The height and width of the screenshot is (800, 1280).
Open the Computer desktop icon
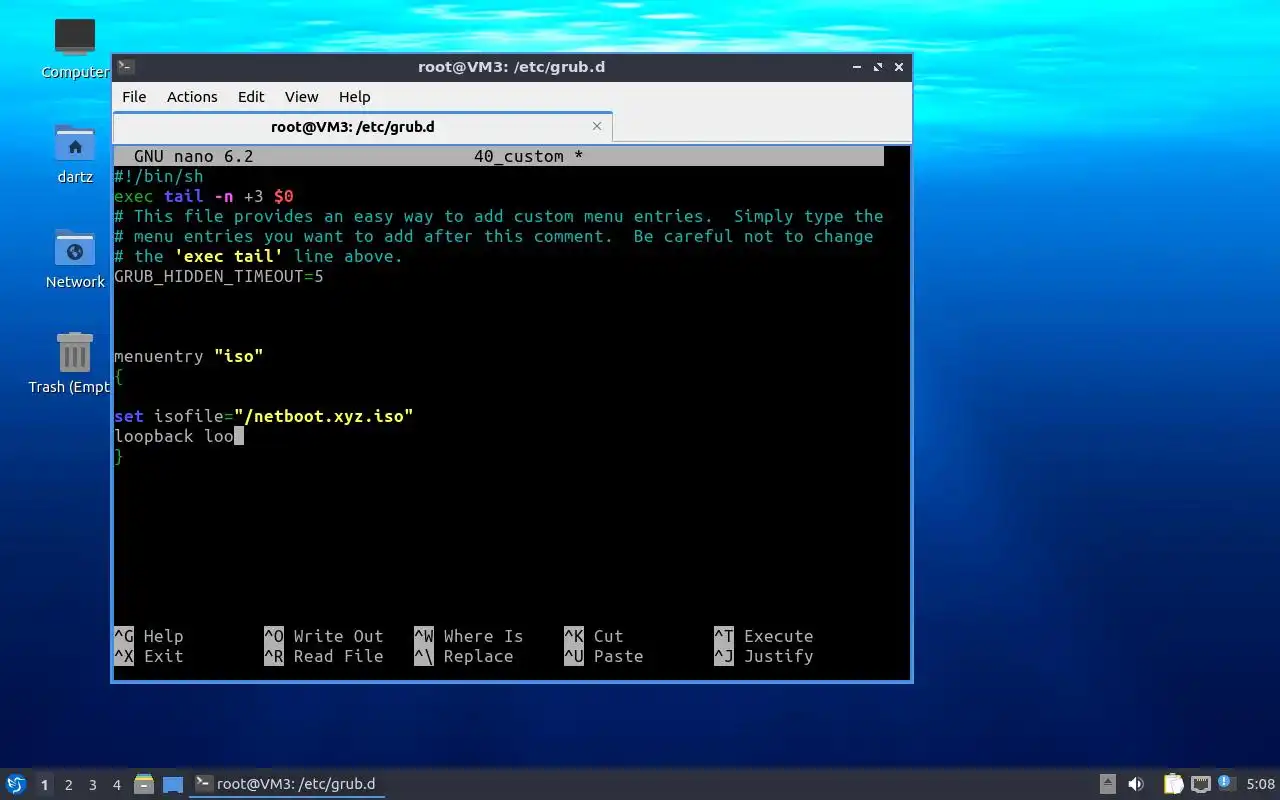point(75,48)
